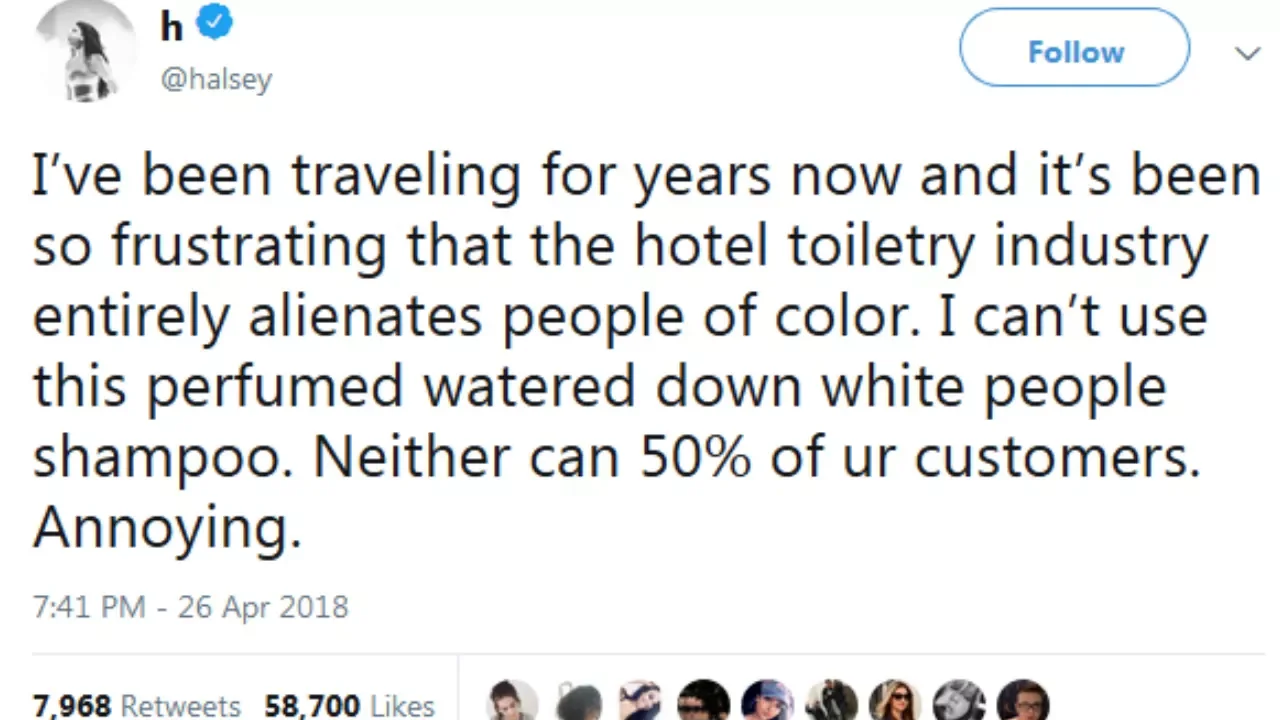Click the blue verified badge
This screenshot has height=720, width=1280.
pyautogui.click(x=214, y=23)
